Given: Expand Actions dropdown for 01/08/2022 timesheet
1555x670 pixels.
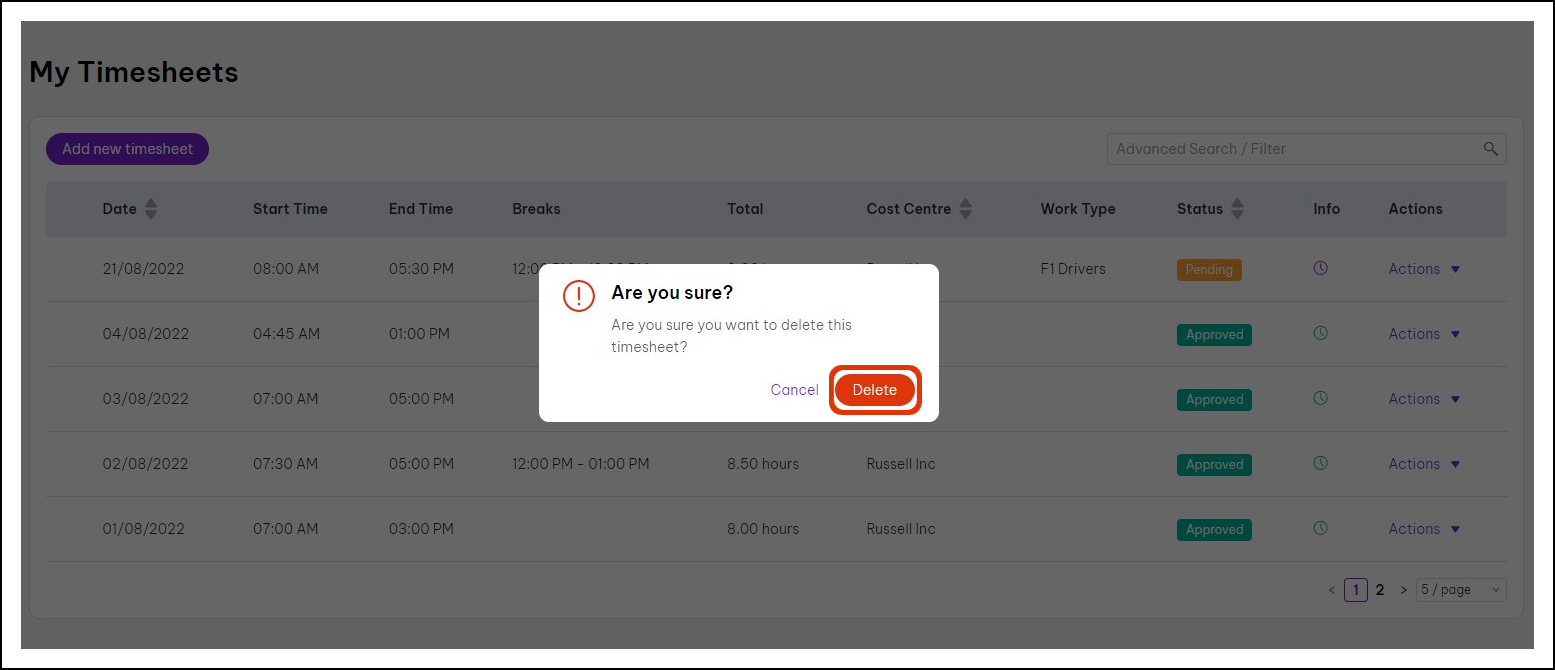Looking at the screenshot, I should click(1424, 529).
